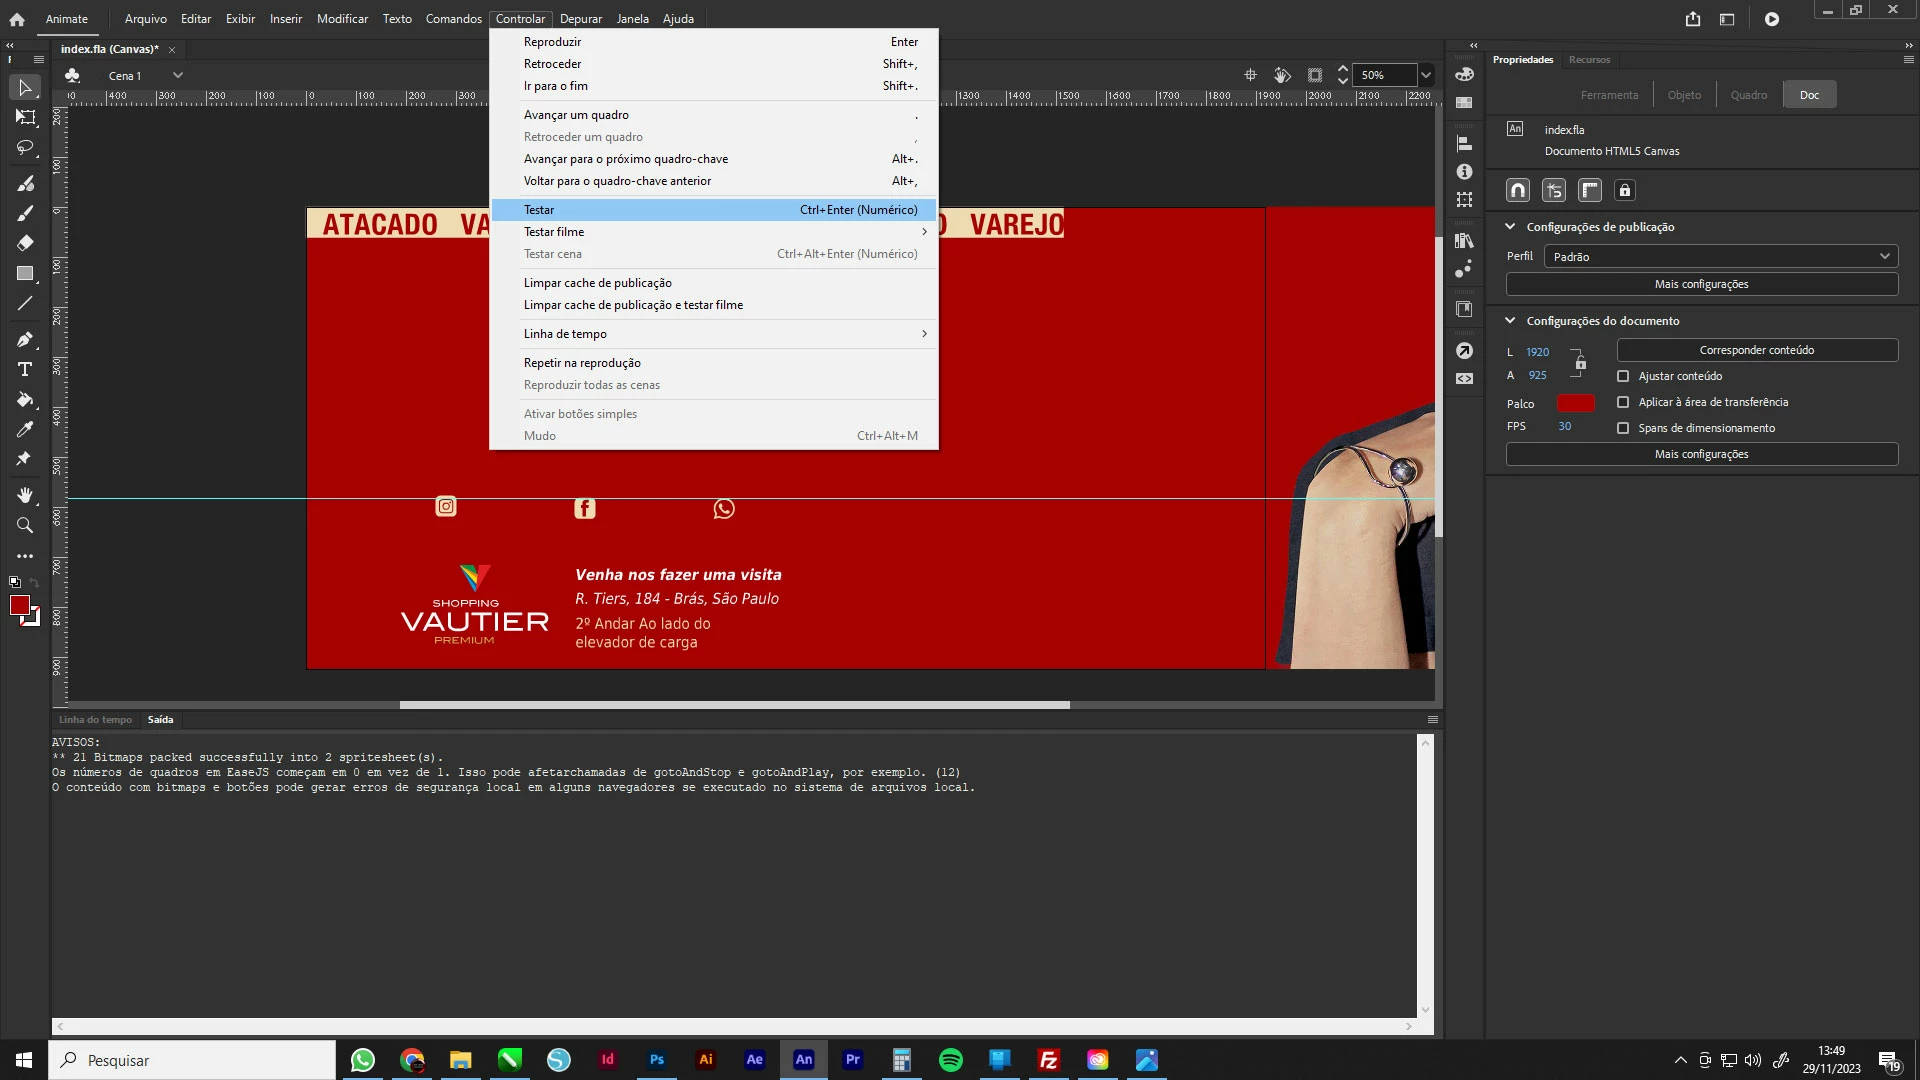Open the Palco red color swatch

click(x=1575, y=403)
